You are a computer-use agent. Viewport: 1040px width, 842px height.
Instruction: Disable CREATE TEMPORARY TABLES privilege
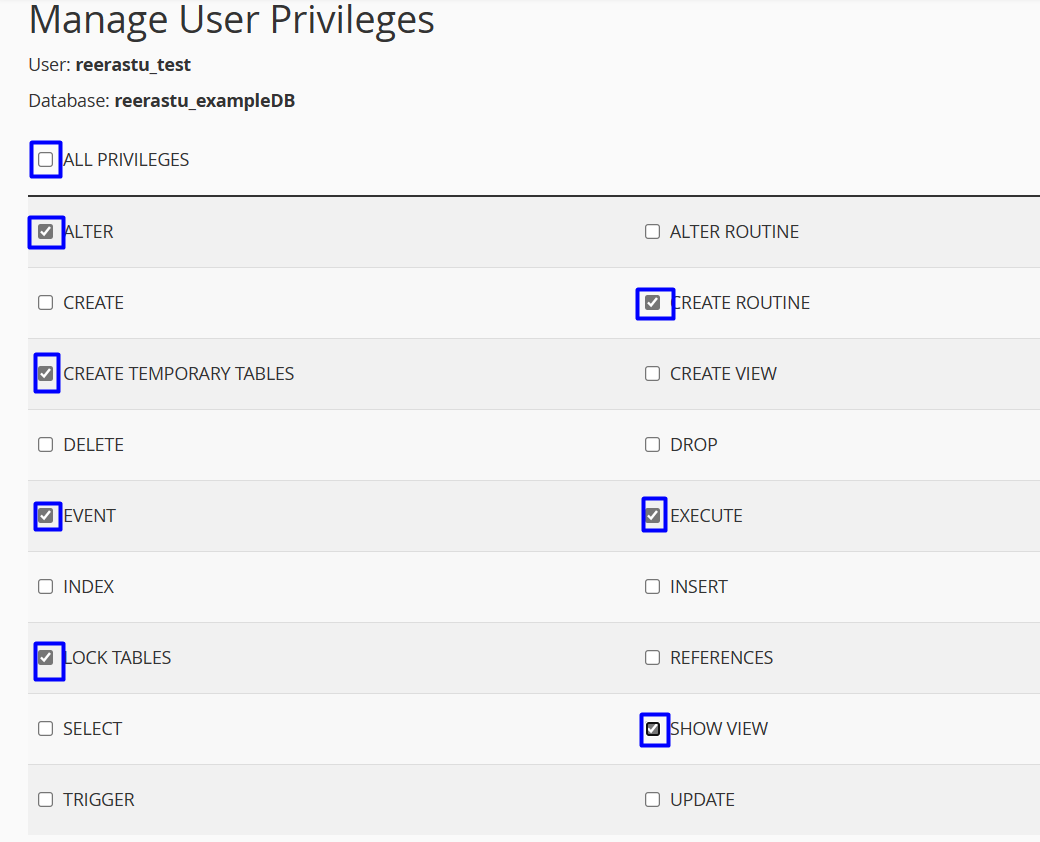click(x=46, y=374)
